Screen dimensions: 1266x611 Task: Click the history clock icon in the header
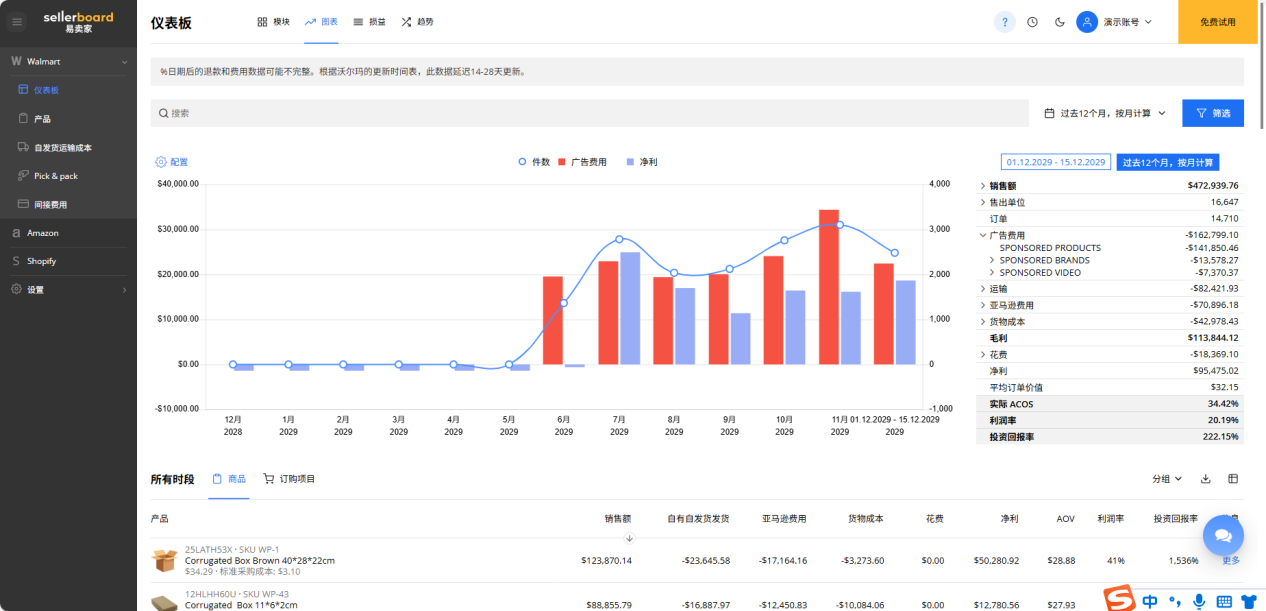(1031, 21)
